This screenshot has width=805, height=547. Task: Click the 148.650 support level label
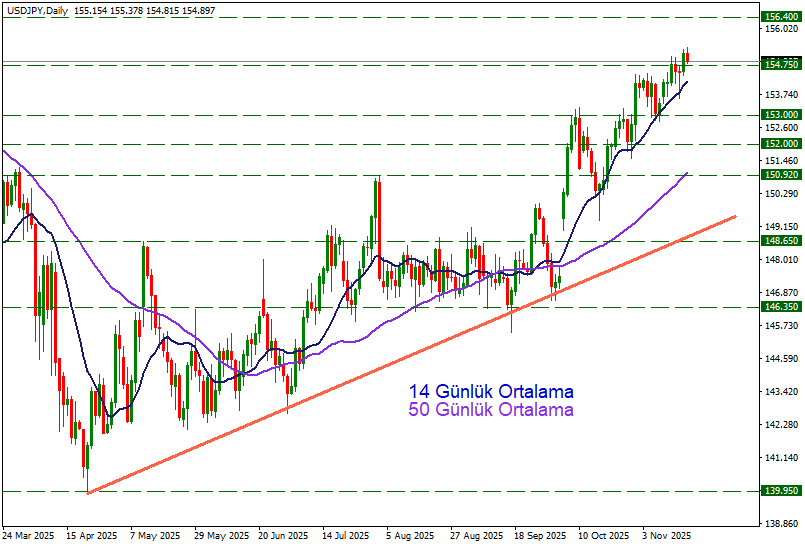780,241
